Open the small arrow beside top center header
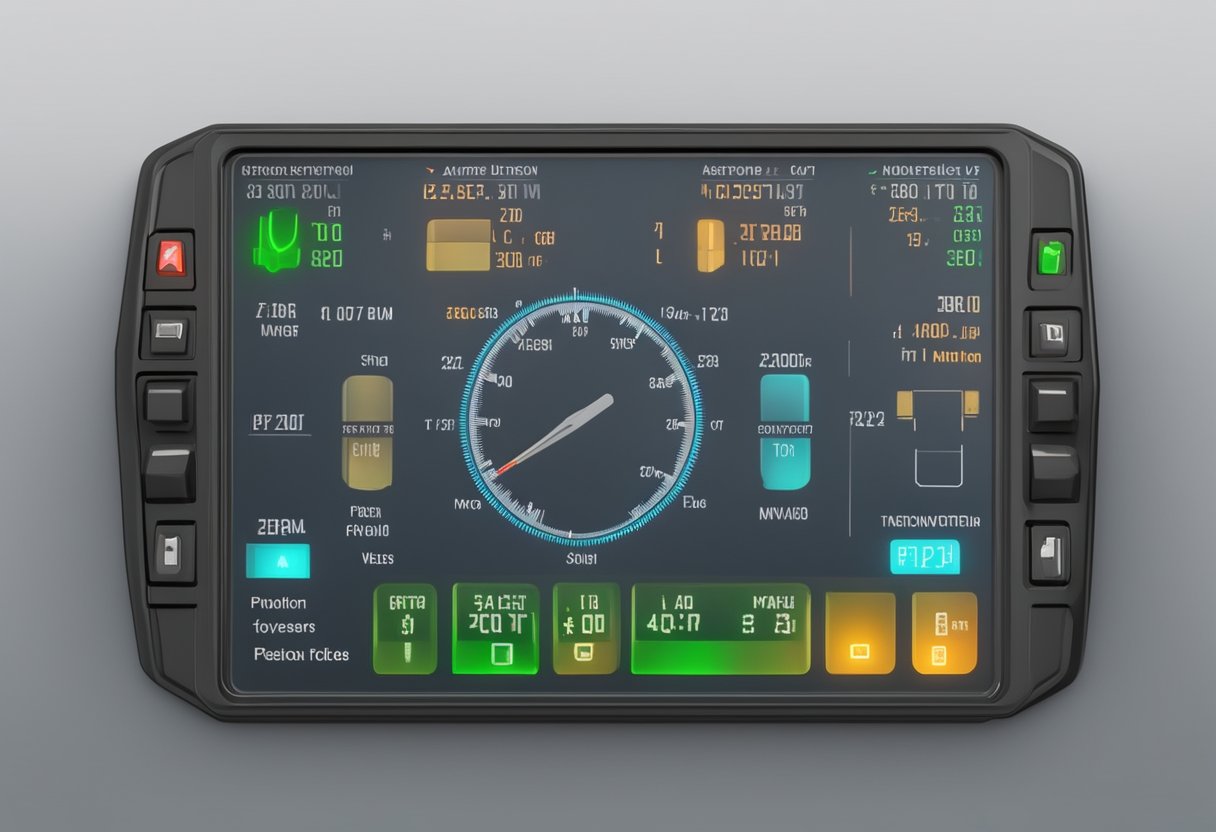 coord(430,170)
